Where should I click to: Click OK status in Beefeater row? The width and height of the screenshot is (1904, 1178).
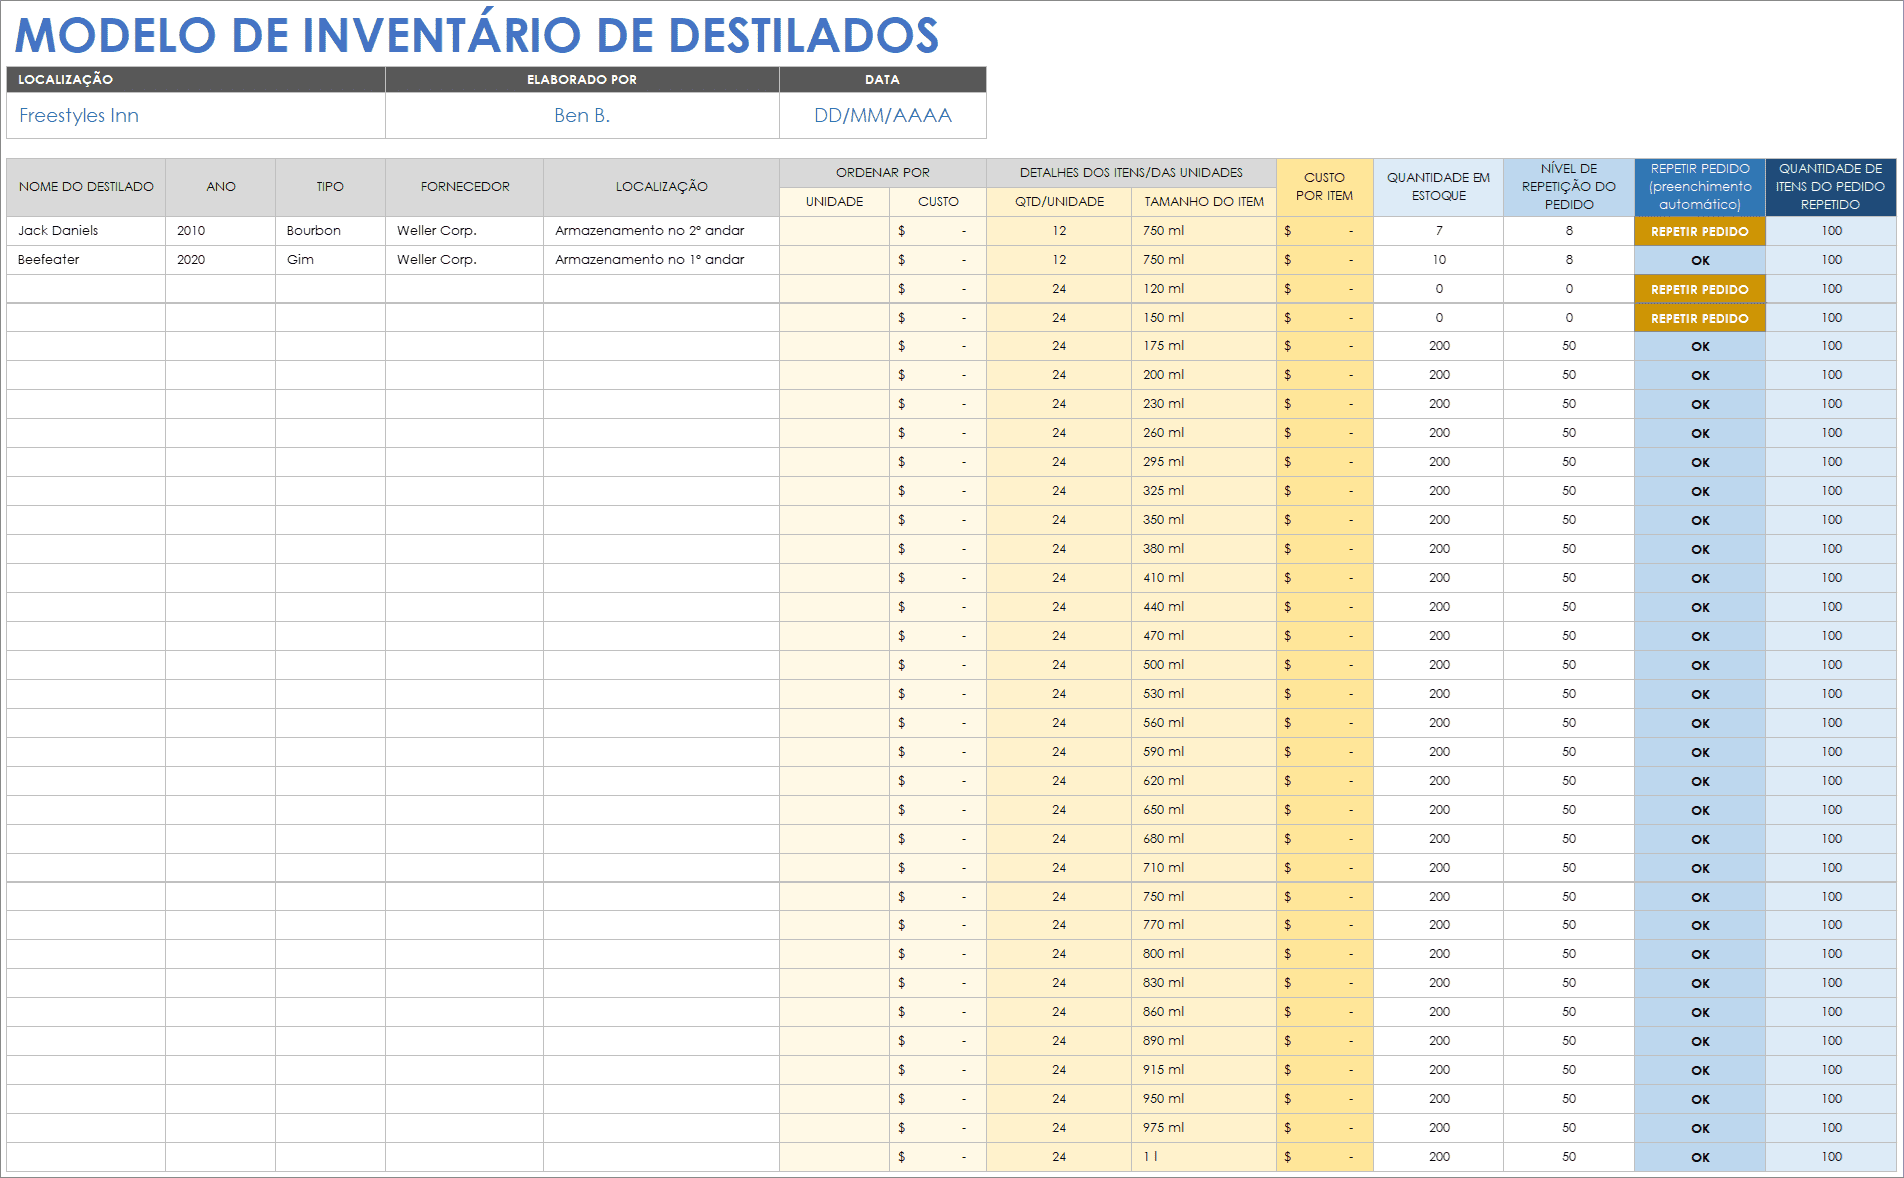[1700, 260]
